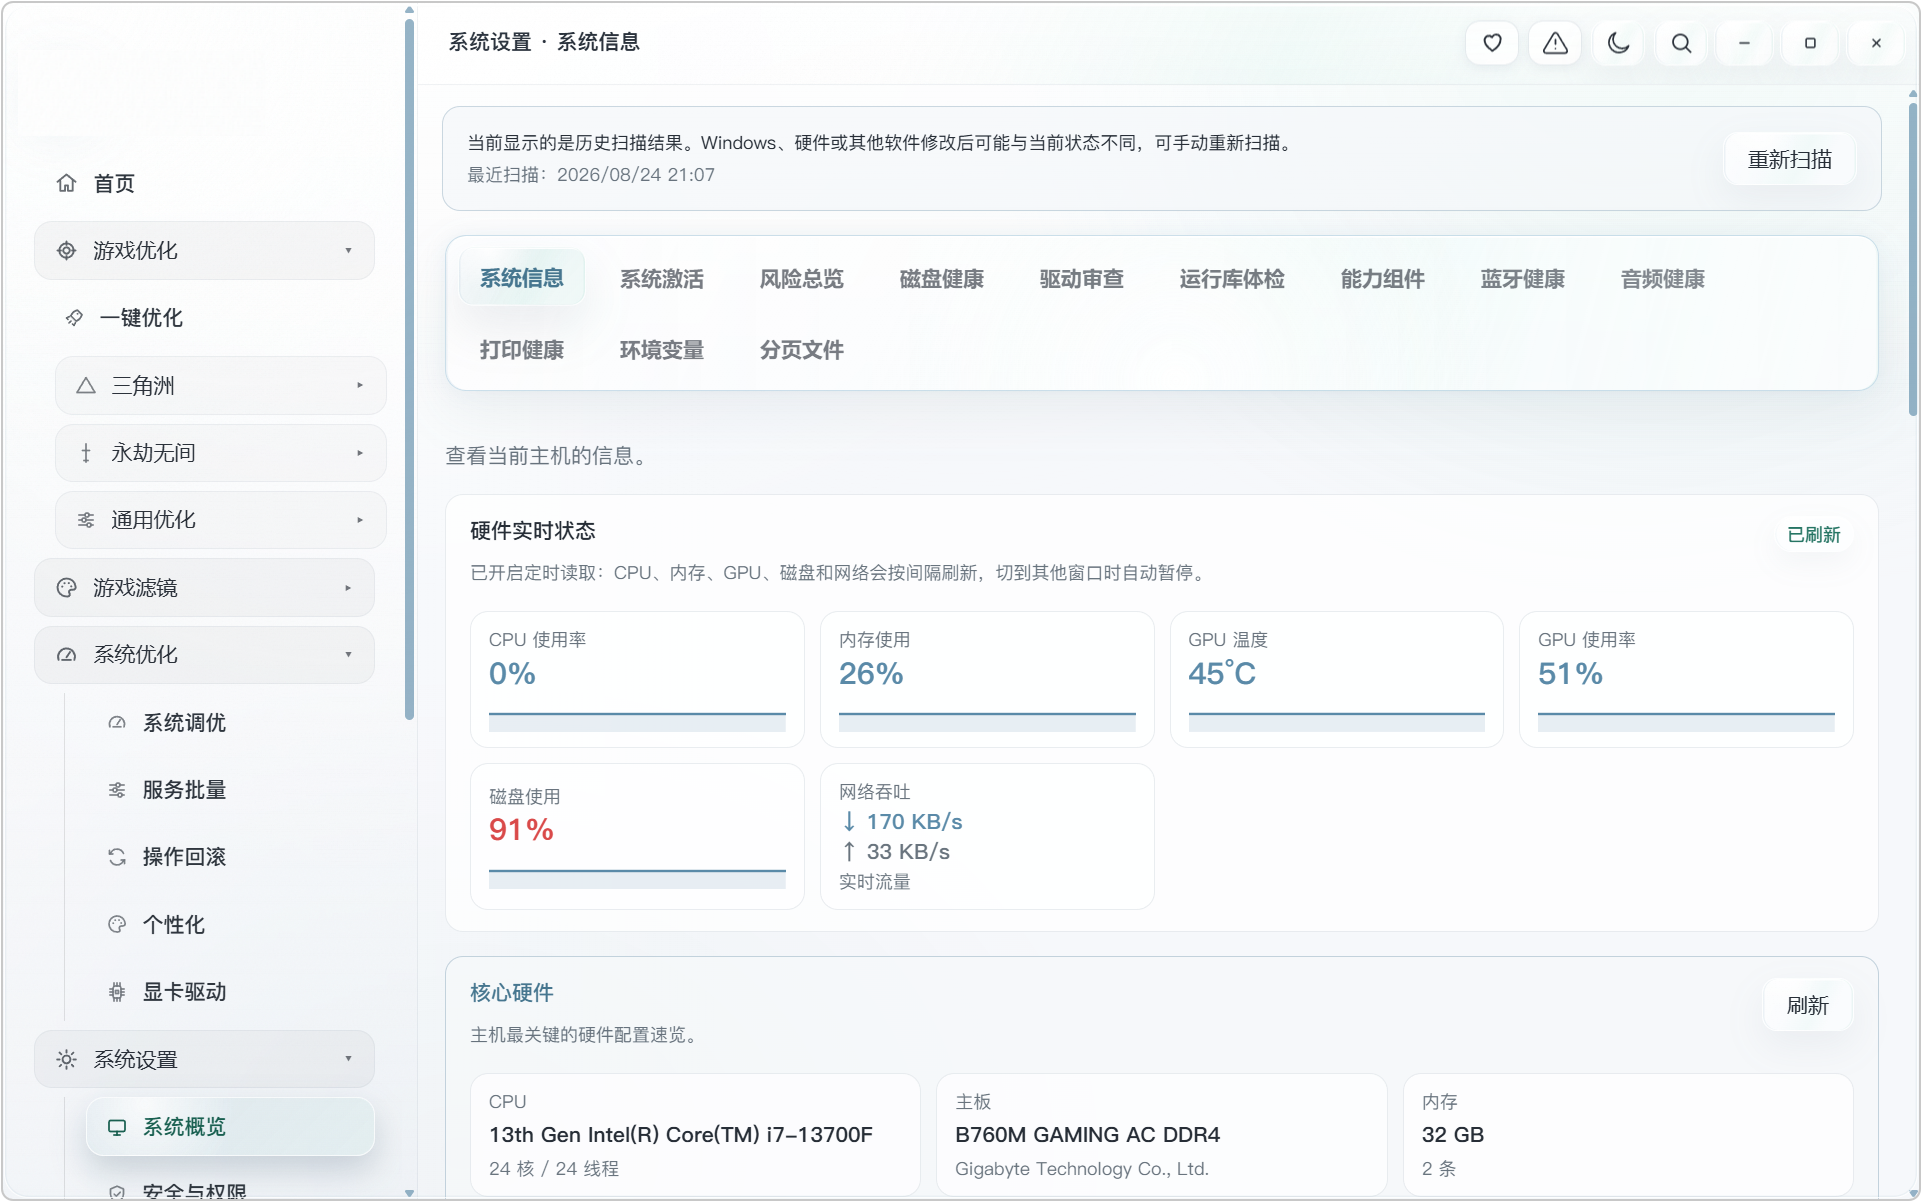Screen dimensions: 1922x1202
Task: Expand the 三角洲 submenu arrow
Action: (360, 385)
